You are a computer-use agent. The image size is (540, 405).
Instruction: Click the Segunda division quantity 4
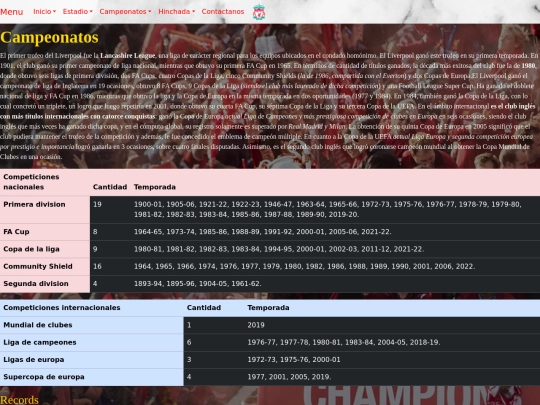coord(95,284)
